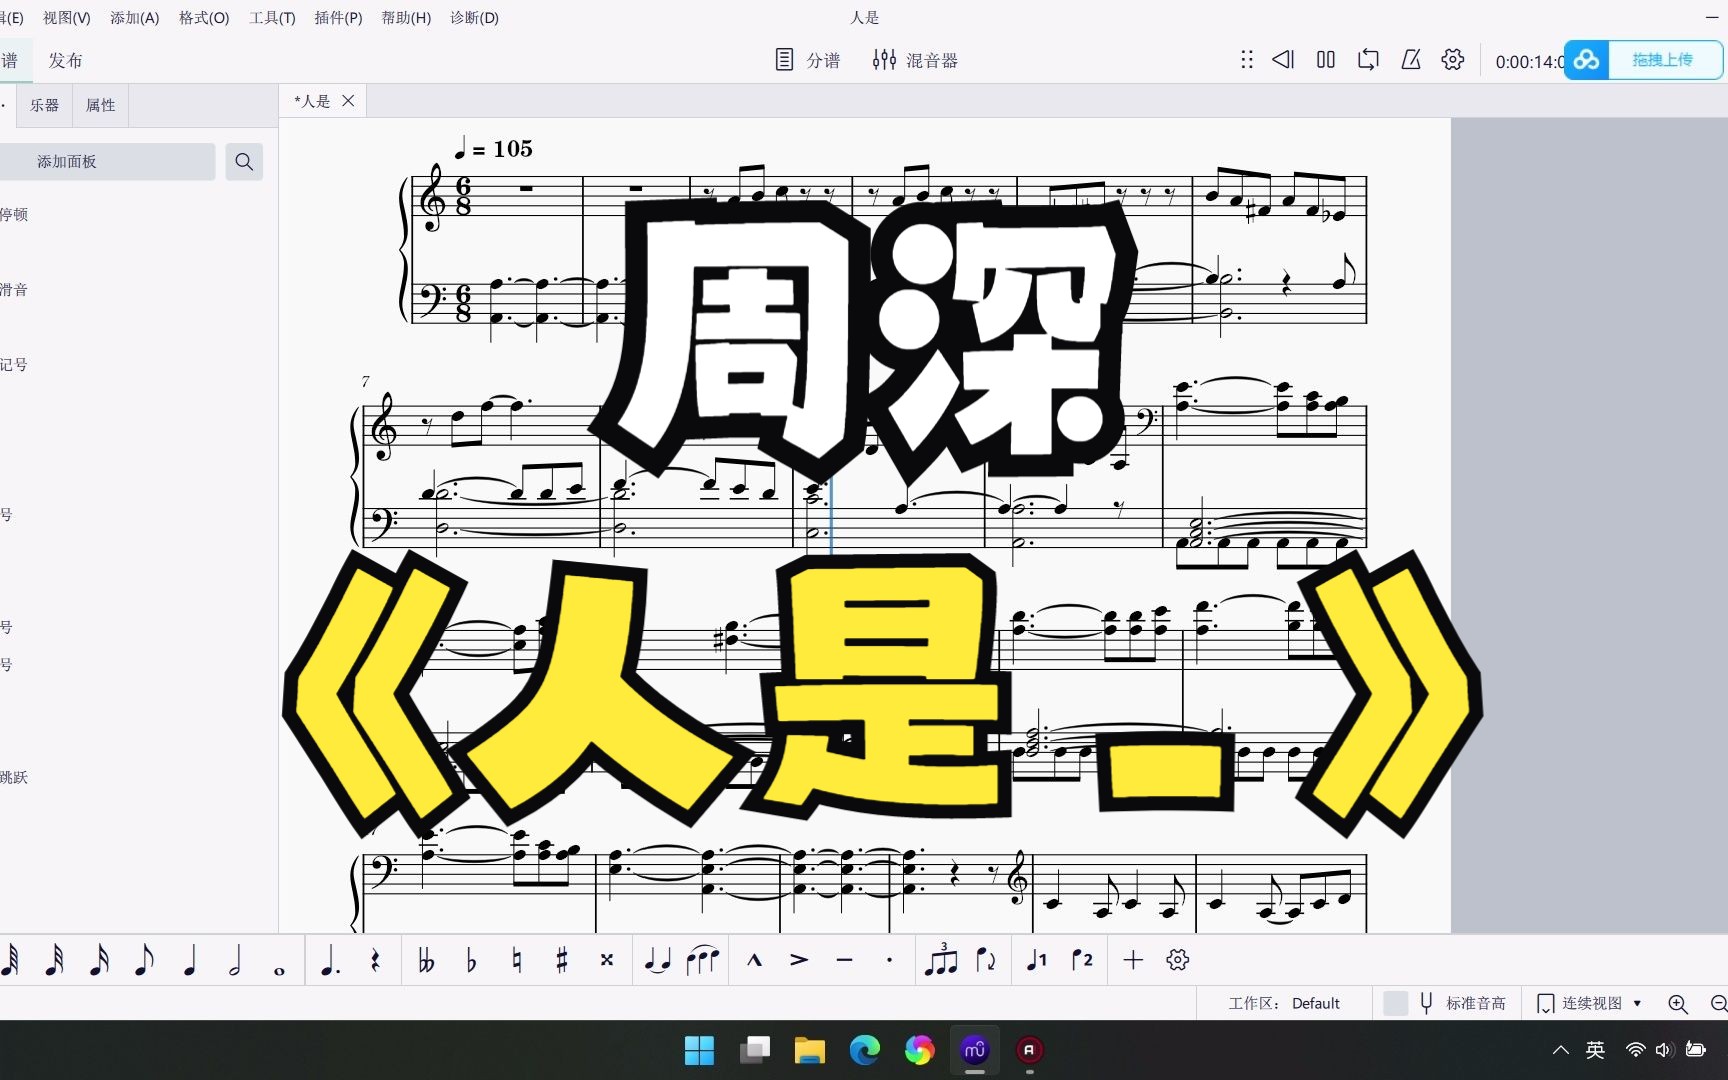Screen dimensions: 1728x1080
Task: Open File Explorer from taskbar
Action: (809, 1050)
